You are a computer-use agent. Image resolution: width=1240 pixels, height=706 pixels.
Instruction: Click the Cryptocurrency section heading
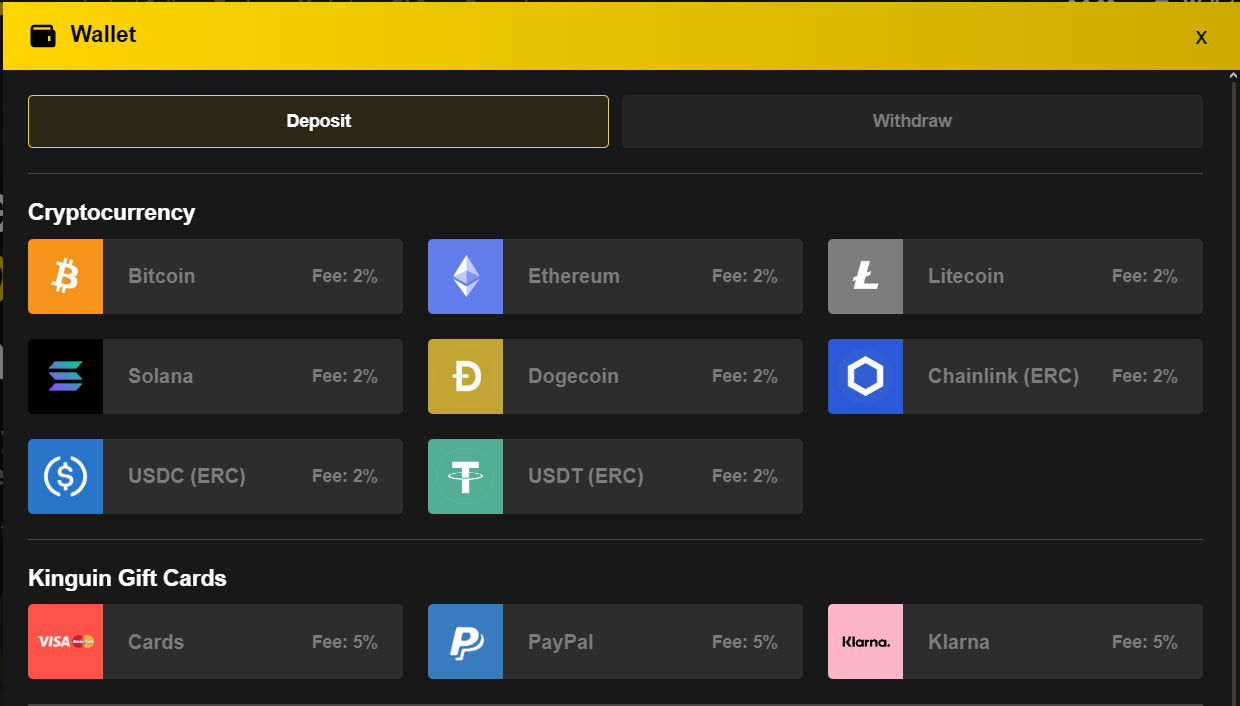(x=112, y=212)
